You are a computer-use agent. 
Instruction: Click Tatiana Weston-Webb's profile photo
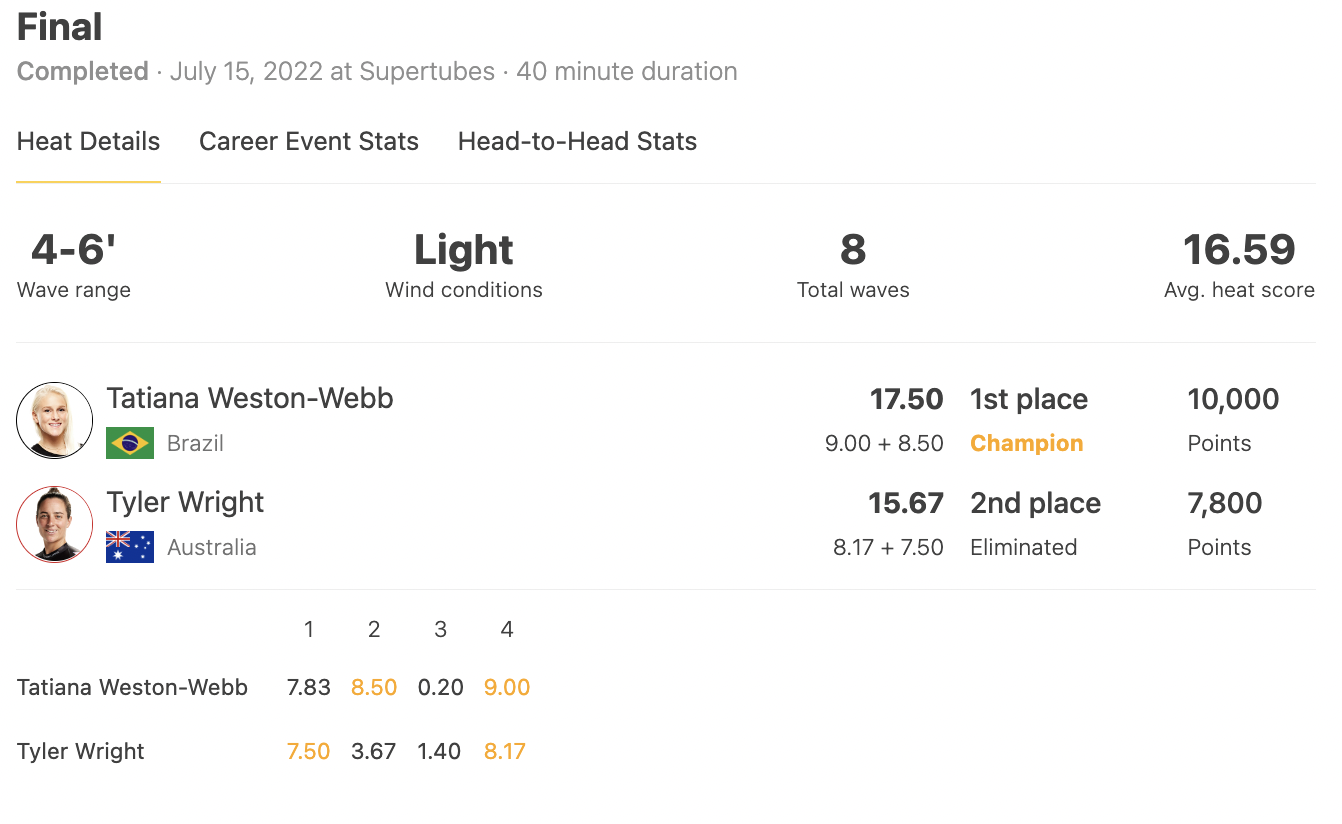[55, 420]
